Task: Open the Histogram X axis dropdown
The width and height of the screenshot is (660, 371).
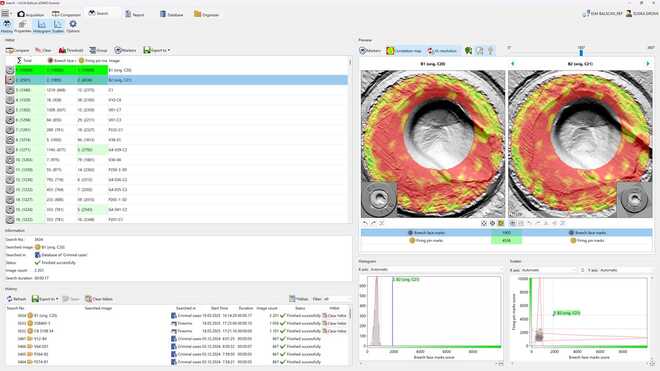Action: (x=436, y=270)
